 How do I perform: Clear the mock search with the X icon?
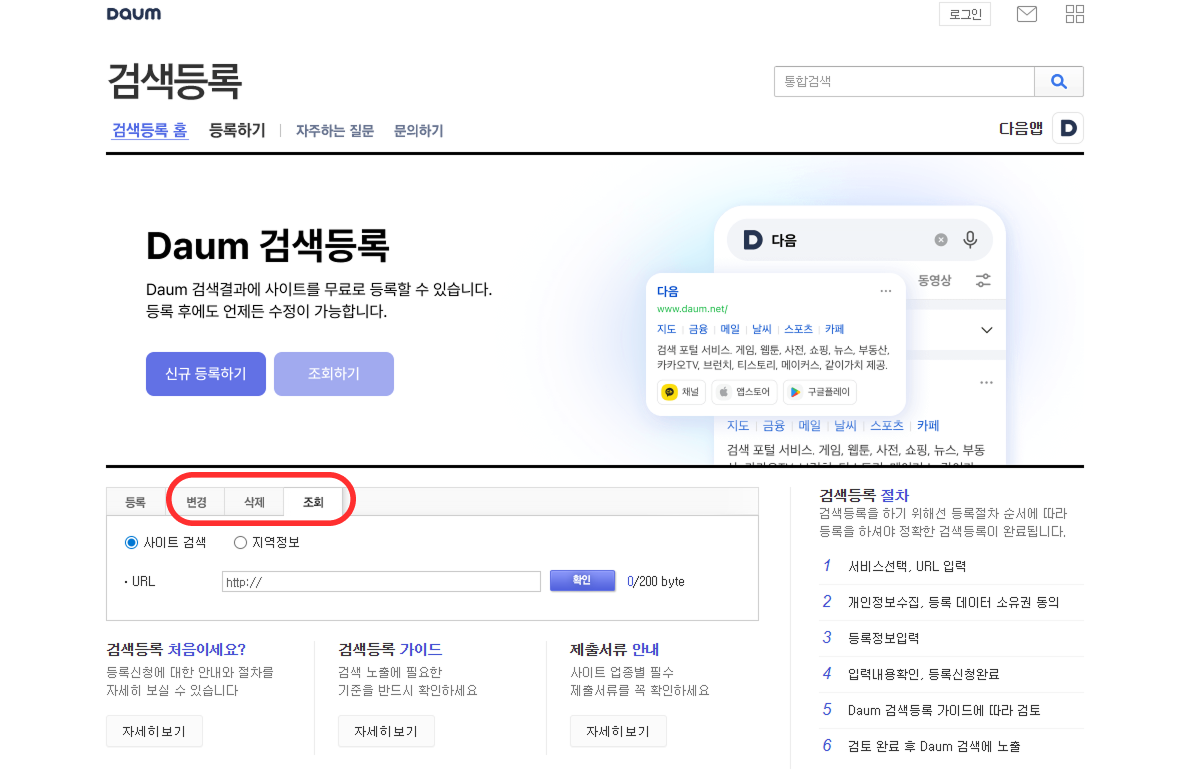click(941, 240)
